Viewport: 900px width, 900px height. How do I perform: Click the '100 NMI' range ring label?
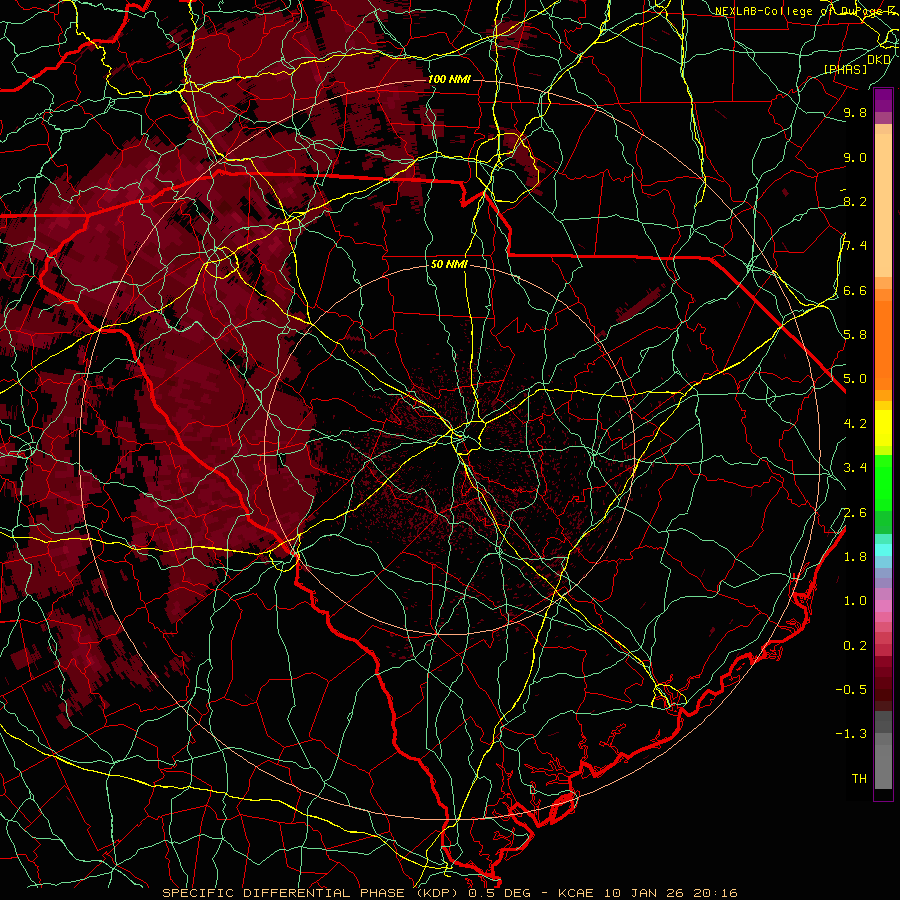[449, 79]
